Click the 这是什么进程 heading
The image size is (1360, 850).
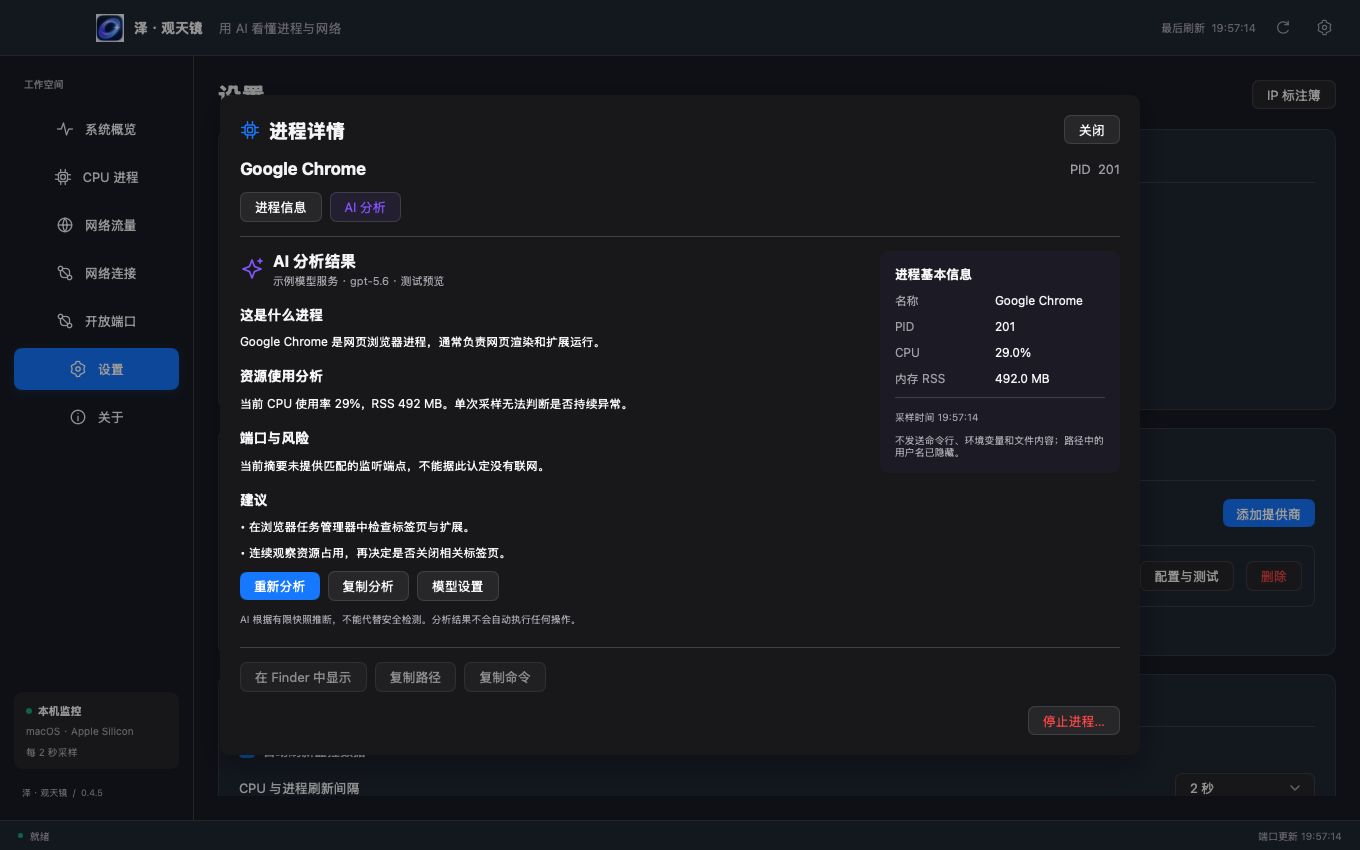click(x=281, y=315)
